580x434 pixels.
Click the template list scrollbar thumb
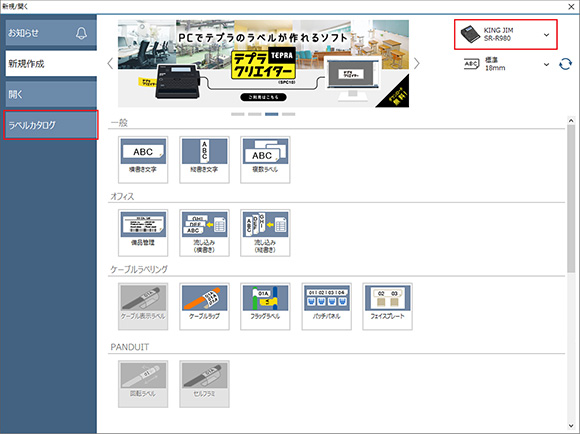tap(571, 199)
